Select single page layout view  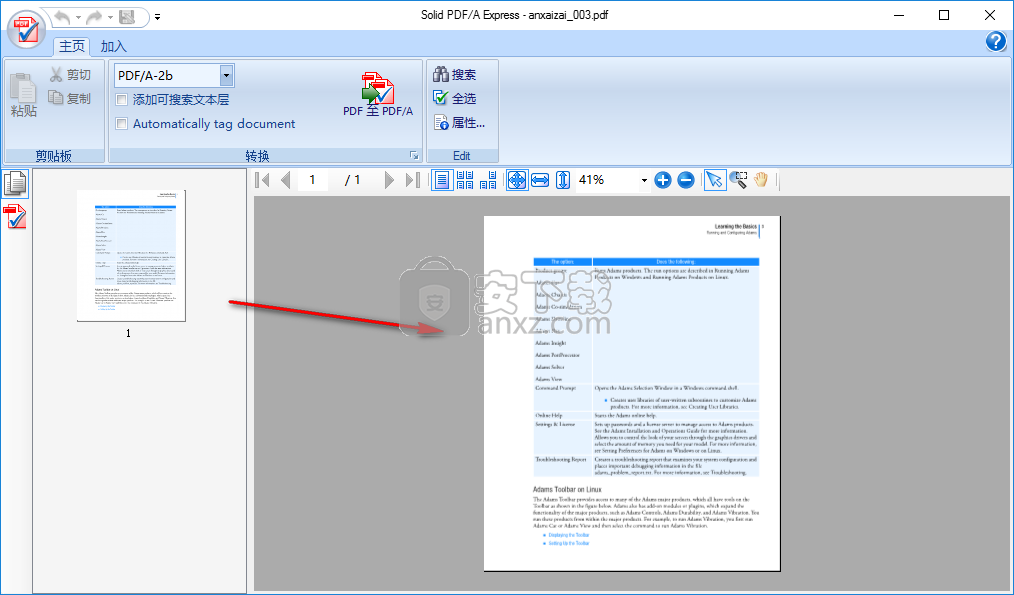(x=442, y=180)
